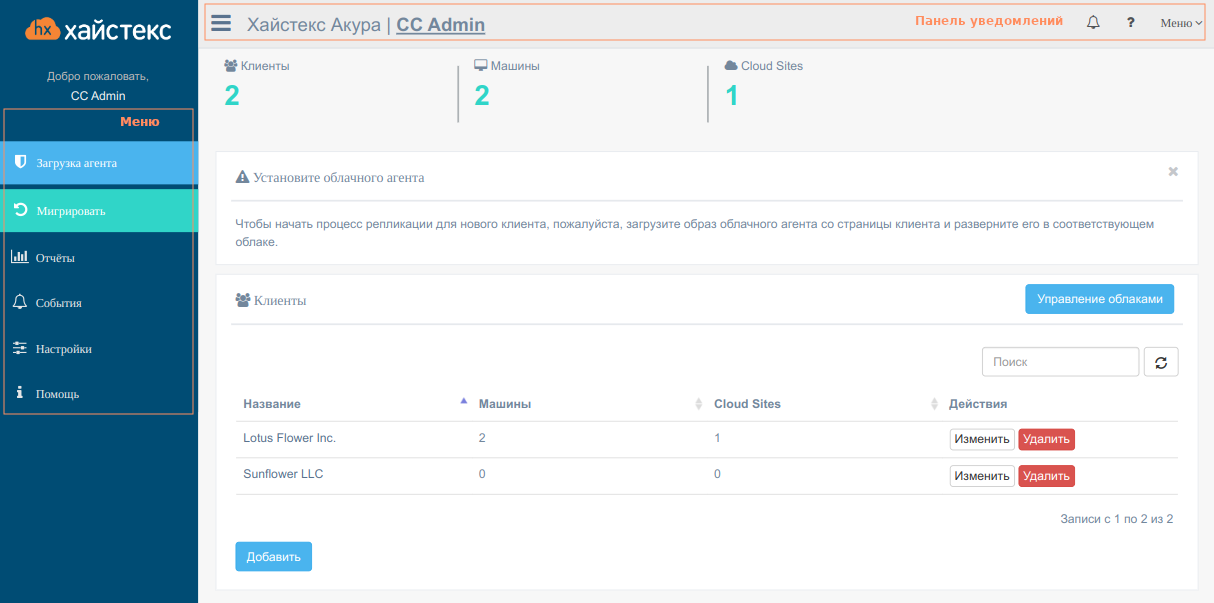Click Удалить for Sunflower LLC

[1046, 476]
